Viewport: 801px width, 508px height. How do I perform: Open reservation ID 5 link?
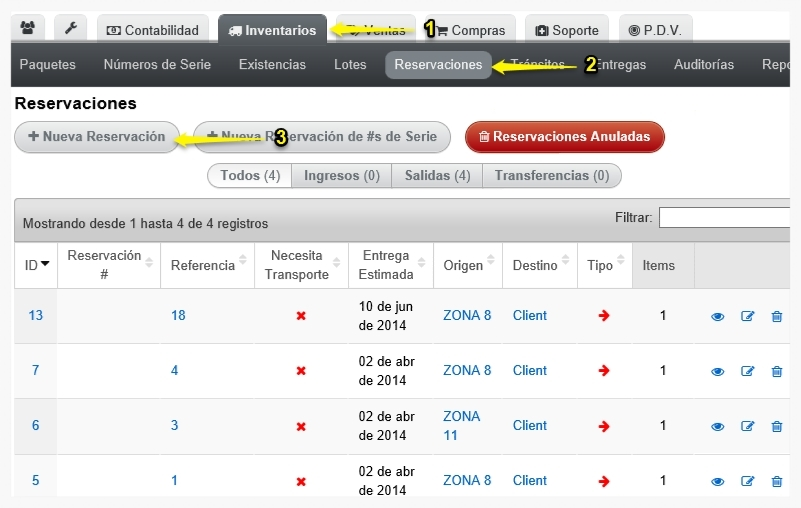tap(35, 480)
